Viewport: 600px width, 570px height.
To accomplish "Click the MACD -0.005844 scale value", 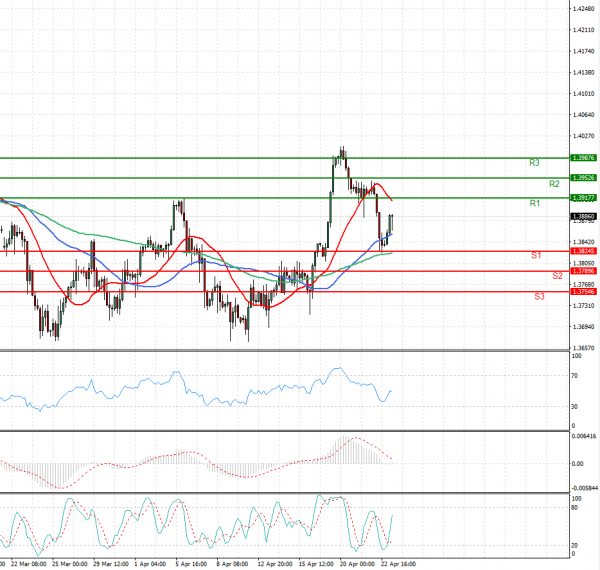I will point(585,489).
